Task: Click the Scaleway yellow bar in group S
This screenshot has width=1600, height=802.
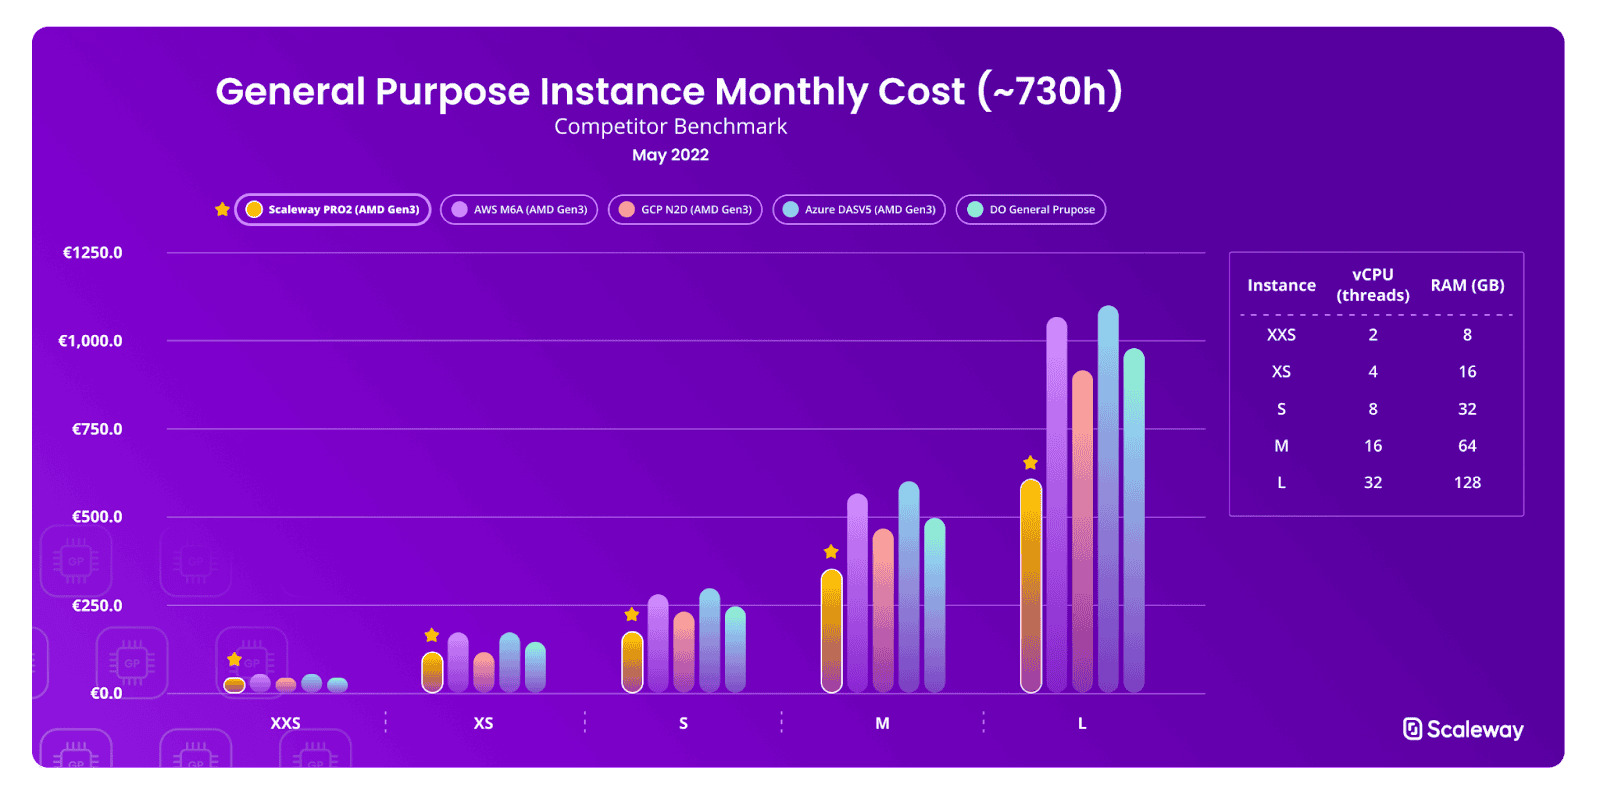Action: (x=632, y=662)
